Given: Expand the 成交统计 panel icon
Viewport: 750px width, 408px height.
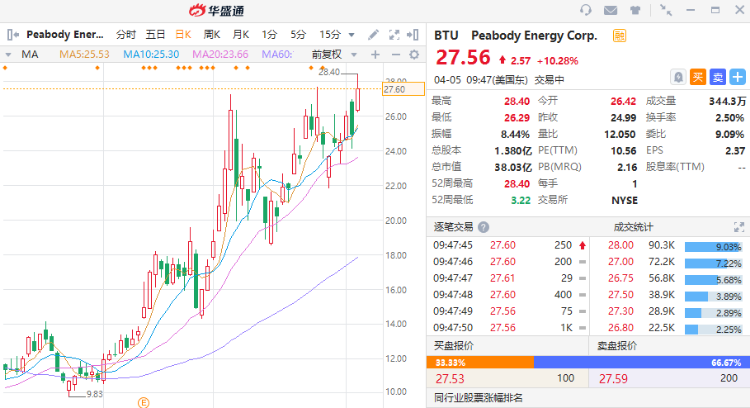Looking at the screenshot, I should pyautogui.click(x=739, y=227).
